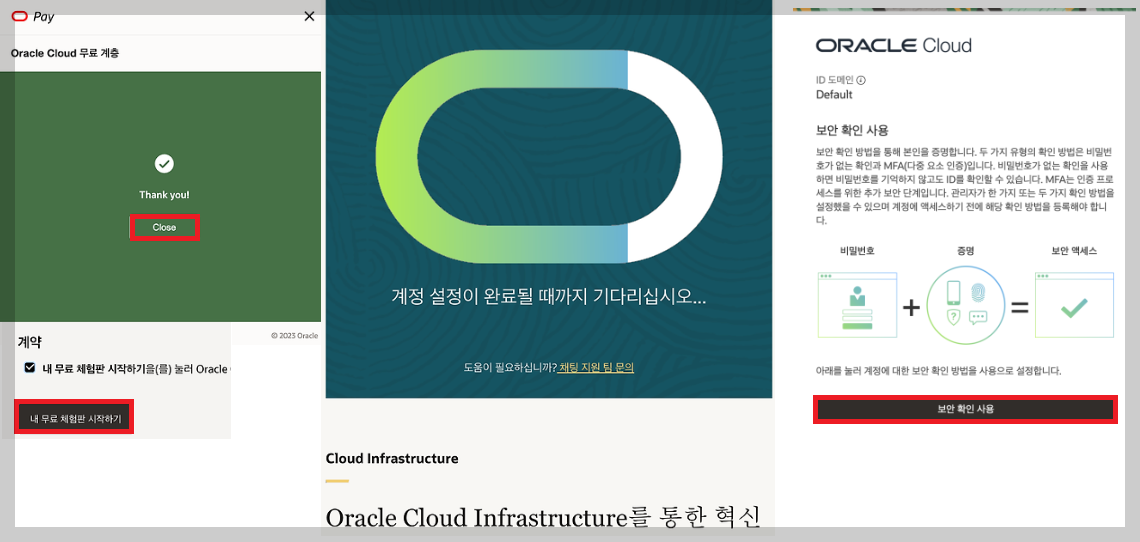Click the shield question icon in 증명 circle
Image resolution: width=1140 pixels, height=542 pixels.
(x=953, y=318)
